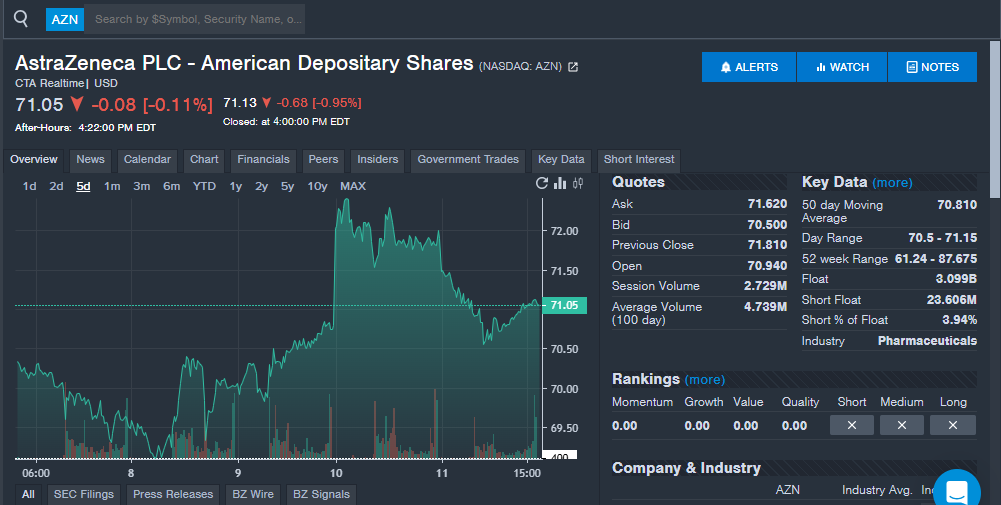The width and height of the screenshot is (1001, 505).
Task: Click the Pharmaceuticals industry value
Action: (x=927, y=341)
